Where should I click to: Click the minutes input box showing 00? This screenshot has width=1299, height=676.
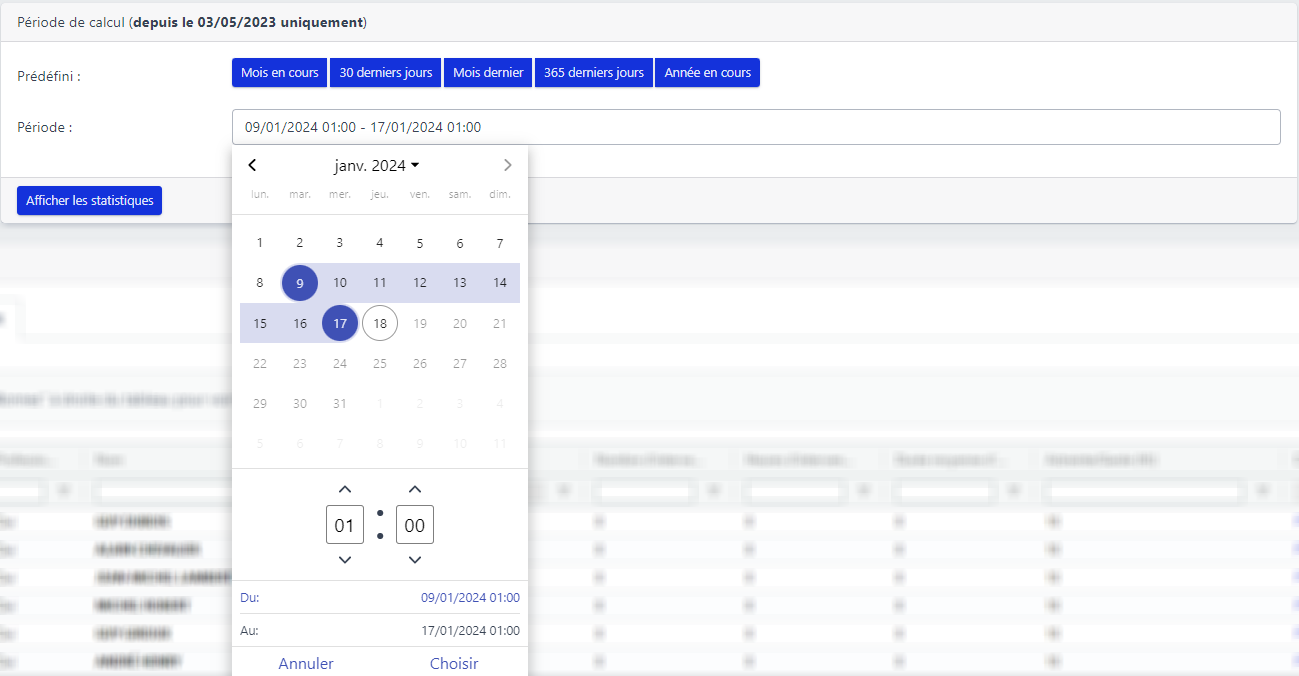(x=415, y=525)
